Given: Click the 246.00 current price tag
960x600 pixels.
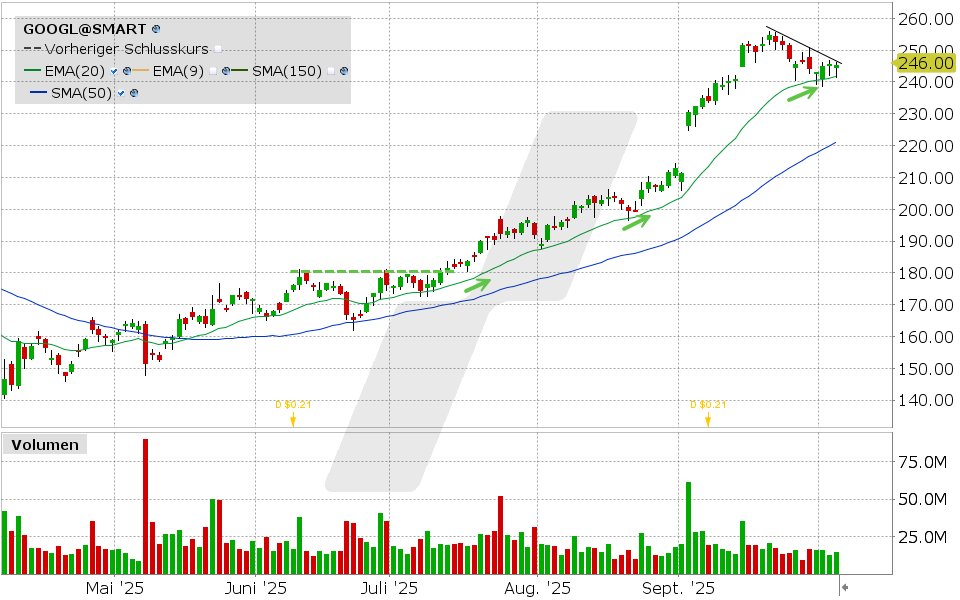Looking at the screenshot, I should [x=924, y=62].
